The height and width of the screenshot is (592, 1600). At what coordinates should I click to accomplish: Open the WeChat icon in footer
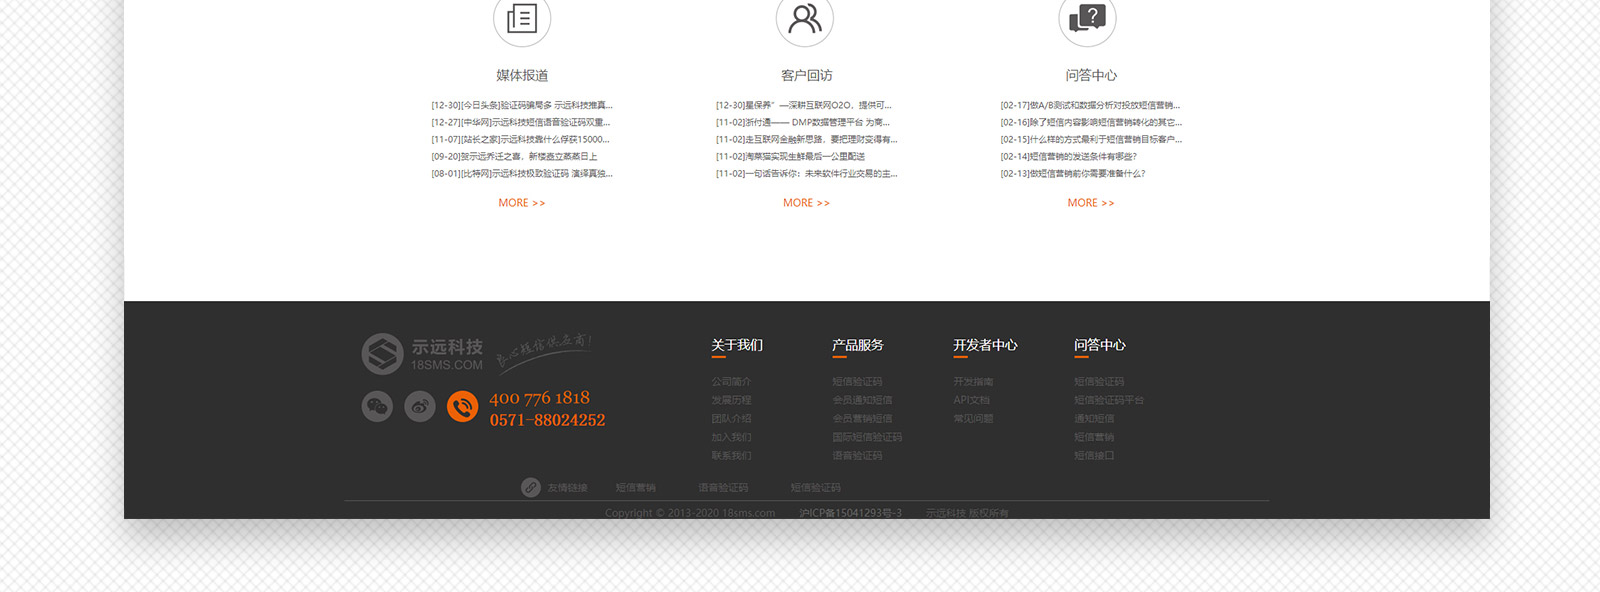coord(377,406)
